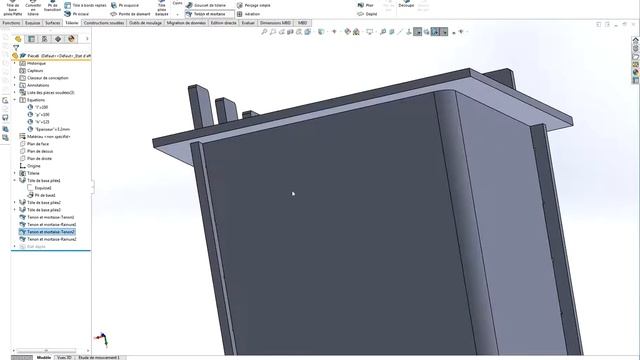
Task: Open the Migration de données tab
Action: (186, 23)
